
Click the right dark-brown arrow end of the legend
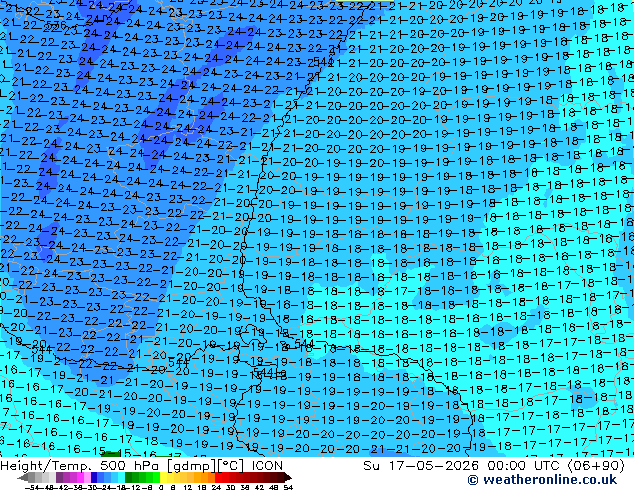point(287,477)
